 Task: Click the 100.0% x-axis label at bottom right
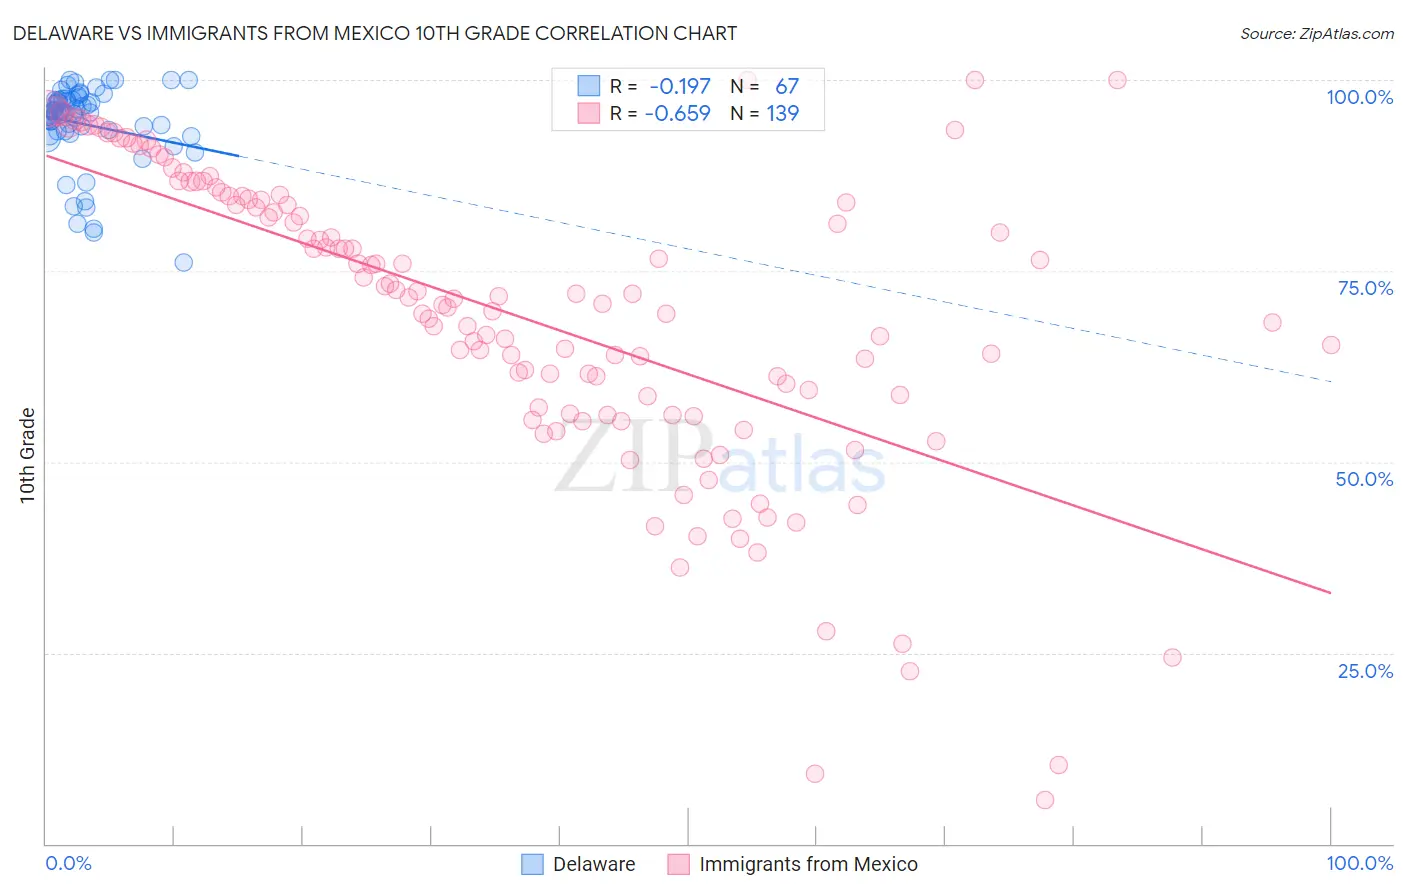(x=1359, y=863)
